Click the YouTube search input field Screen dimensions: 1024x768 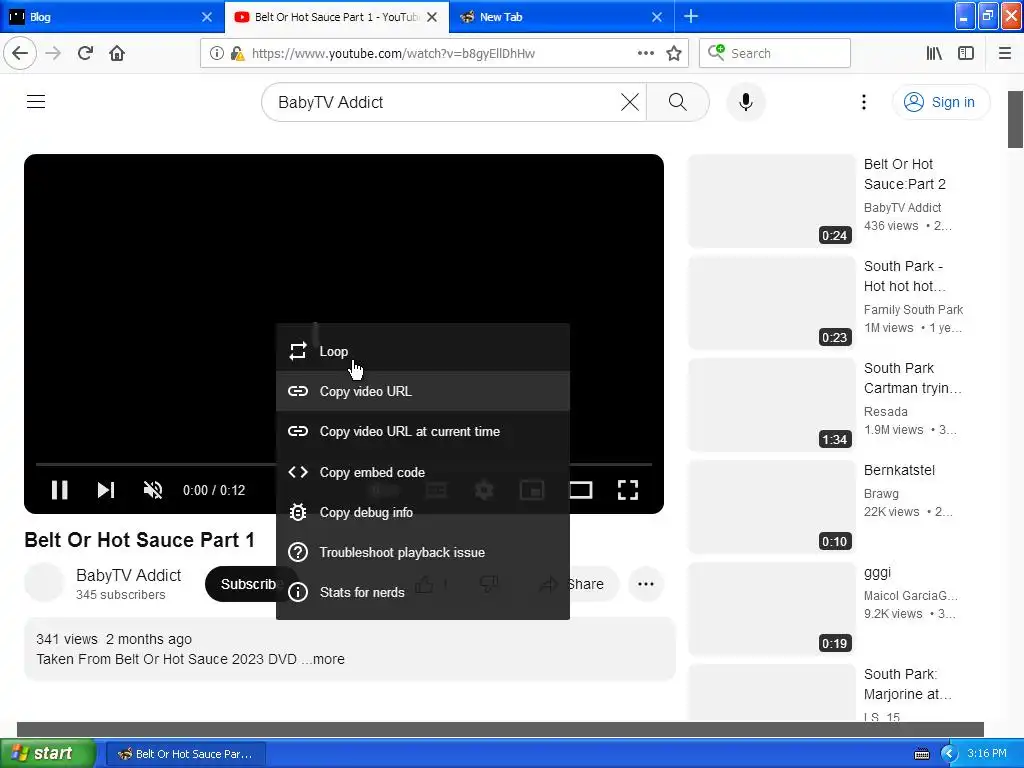(x=444, y=102)
